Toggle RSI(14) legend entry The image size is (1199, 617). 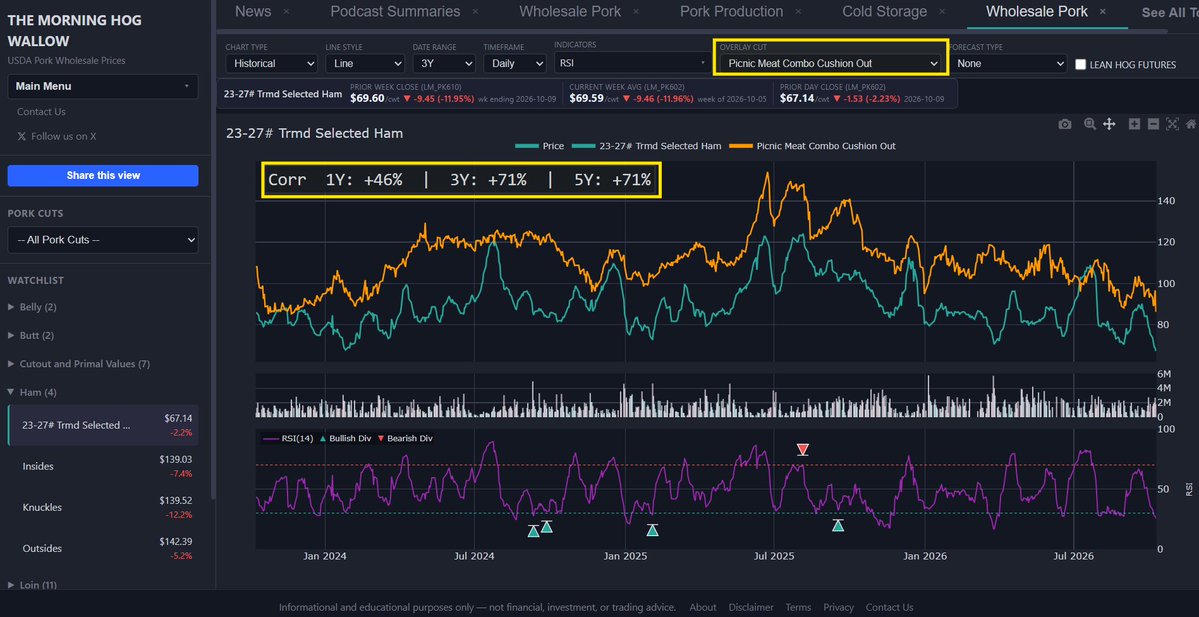[288, 439]
